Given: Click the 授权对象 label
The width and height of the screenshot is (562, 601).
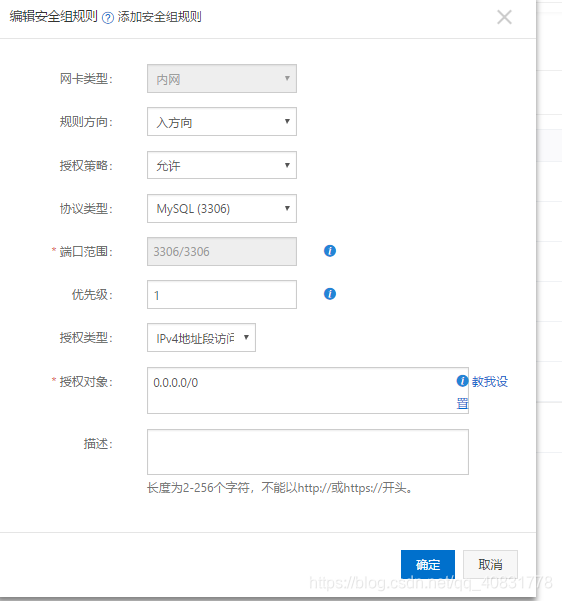Looking at the screenshot, I should [86, 382].
